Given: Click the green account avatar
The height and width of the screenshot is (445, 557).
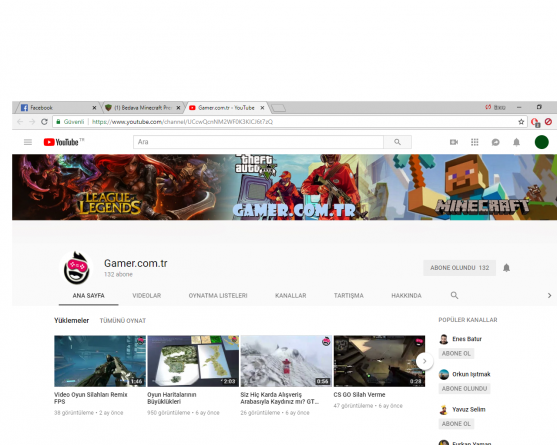Looking at the screenshot, I should [x=541, y=142].
